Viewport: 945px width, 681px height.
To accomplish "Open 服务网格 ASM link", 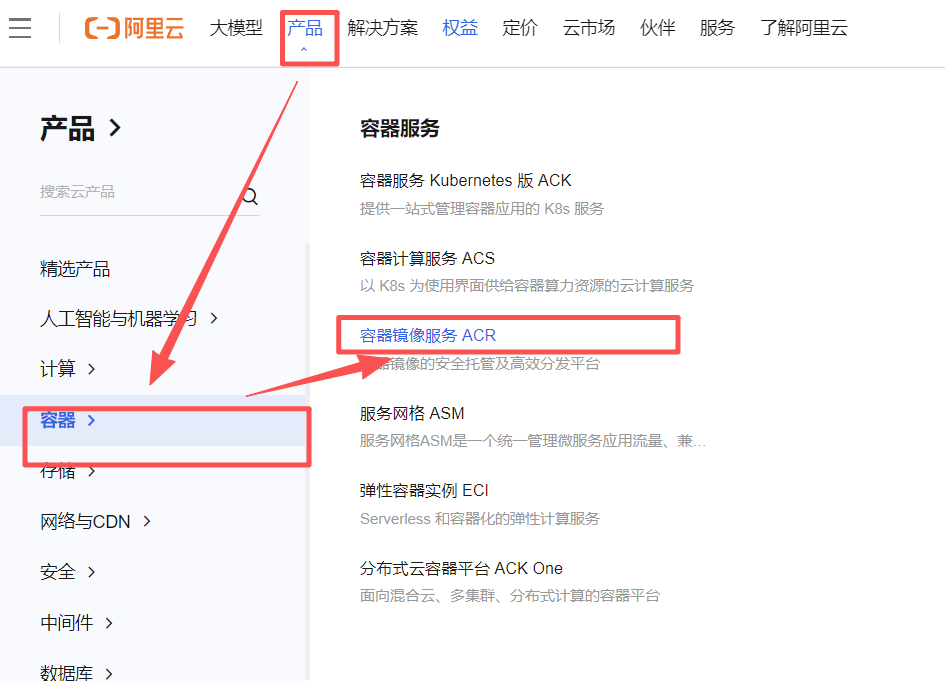I will pos(412,413).
